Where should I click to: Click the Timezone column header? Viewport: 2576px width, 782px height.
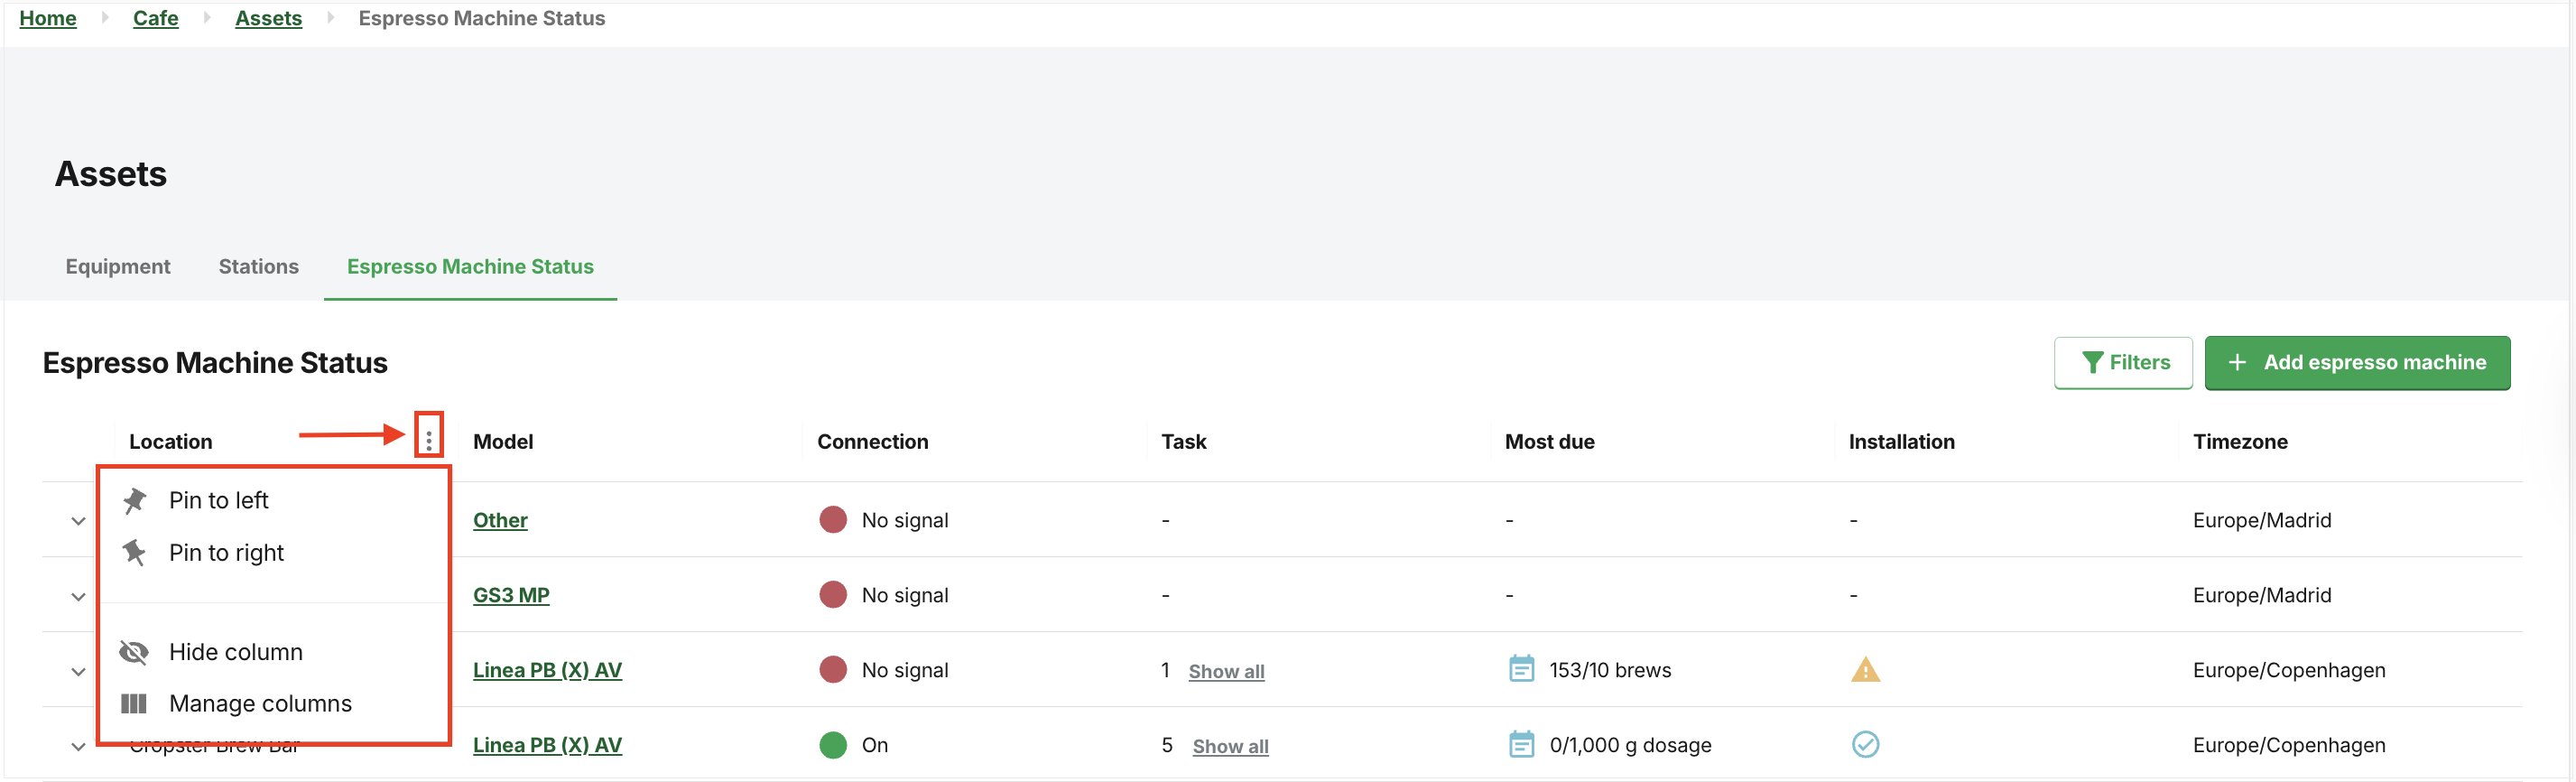(2240, 441)
